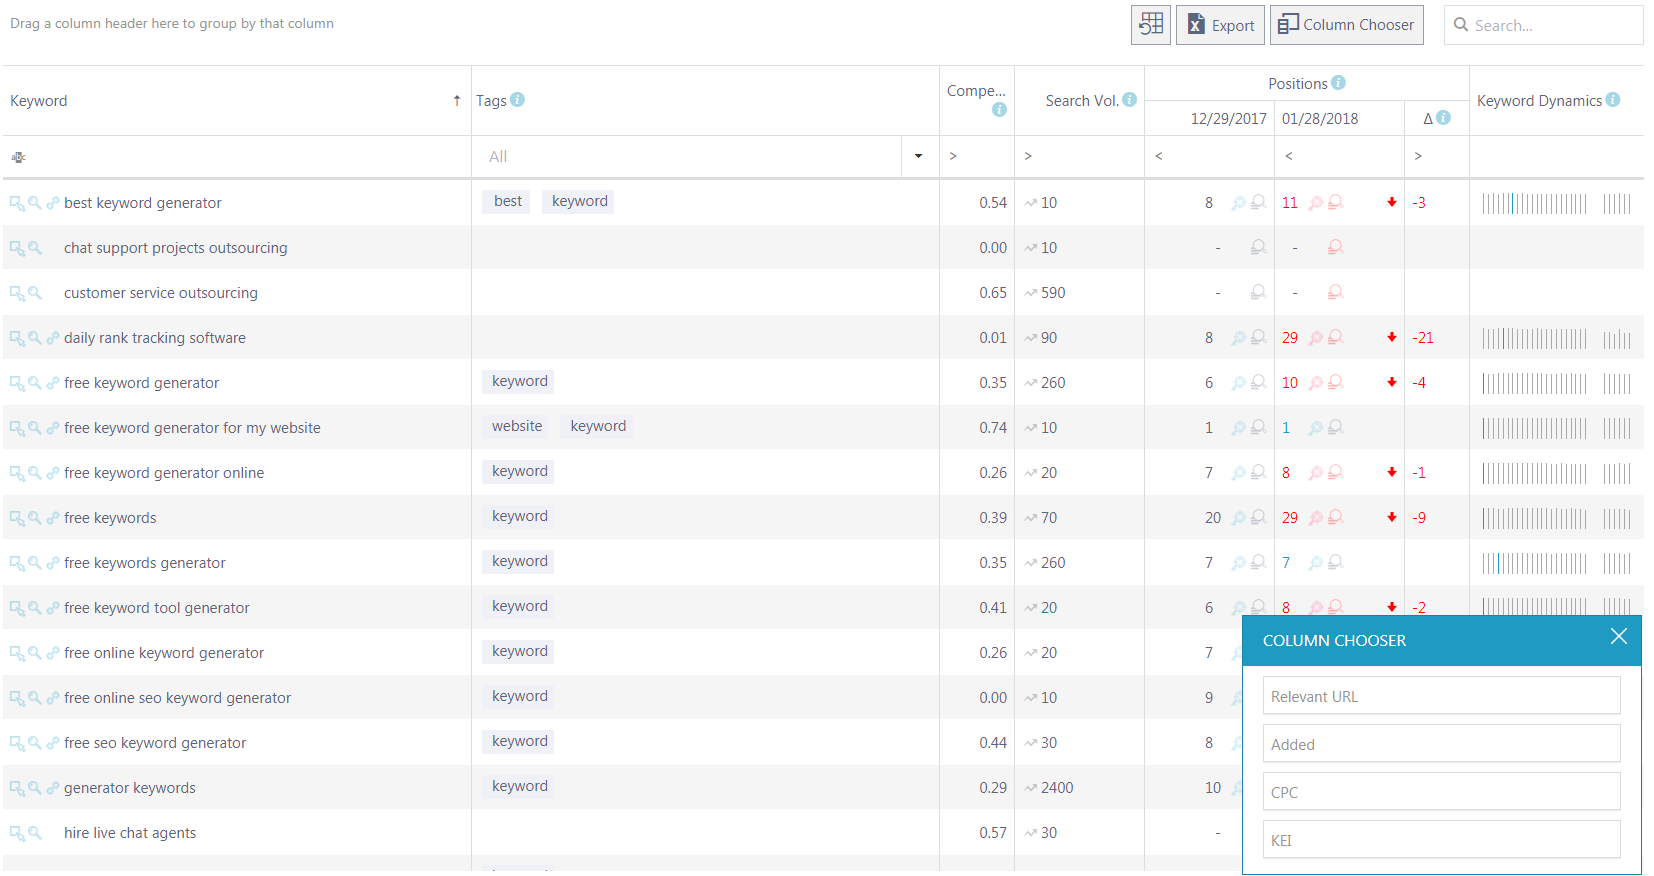Screen dimensions: 1654x876
Task: Click the reset grid layout icon button
Action: (x=1151, y=25)
